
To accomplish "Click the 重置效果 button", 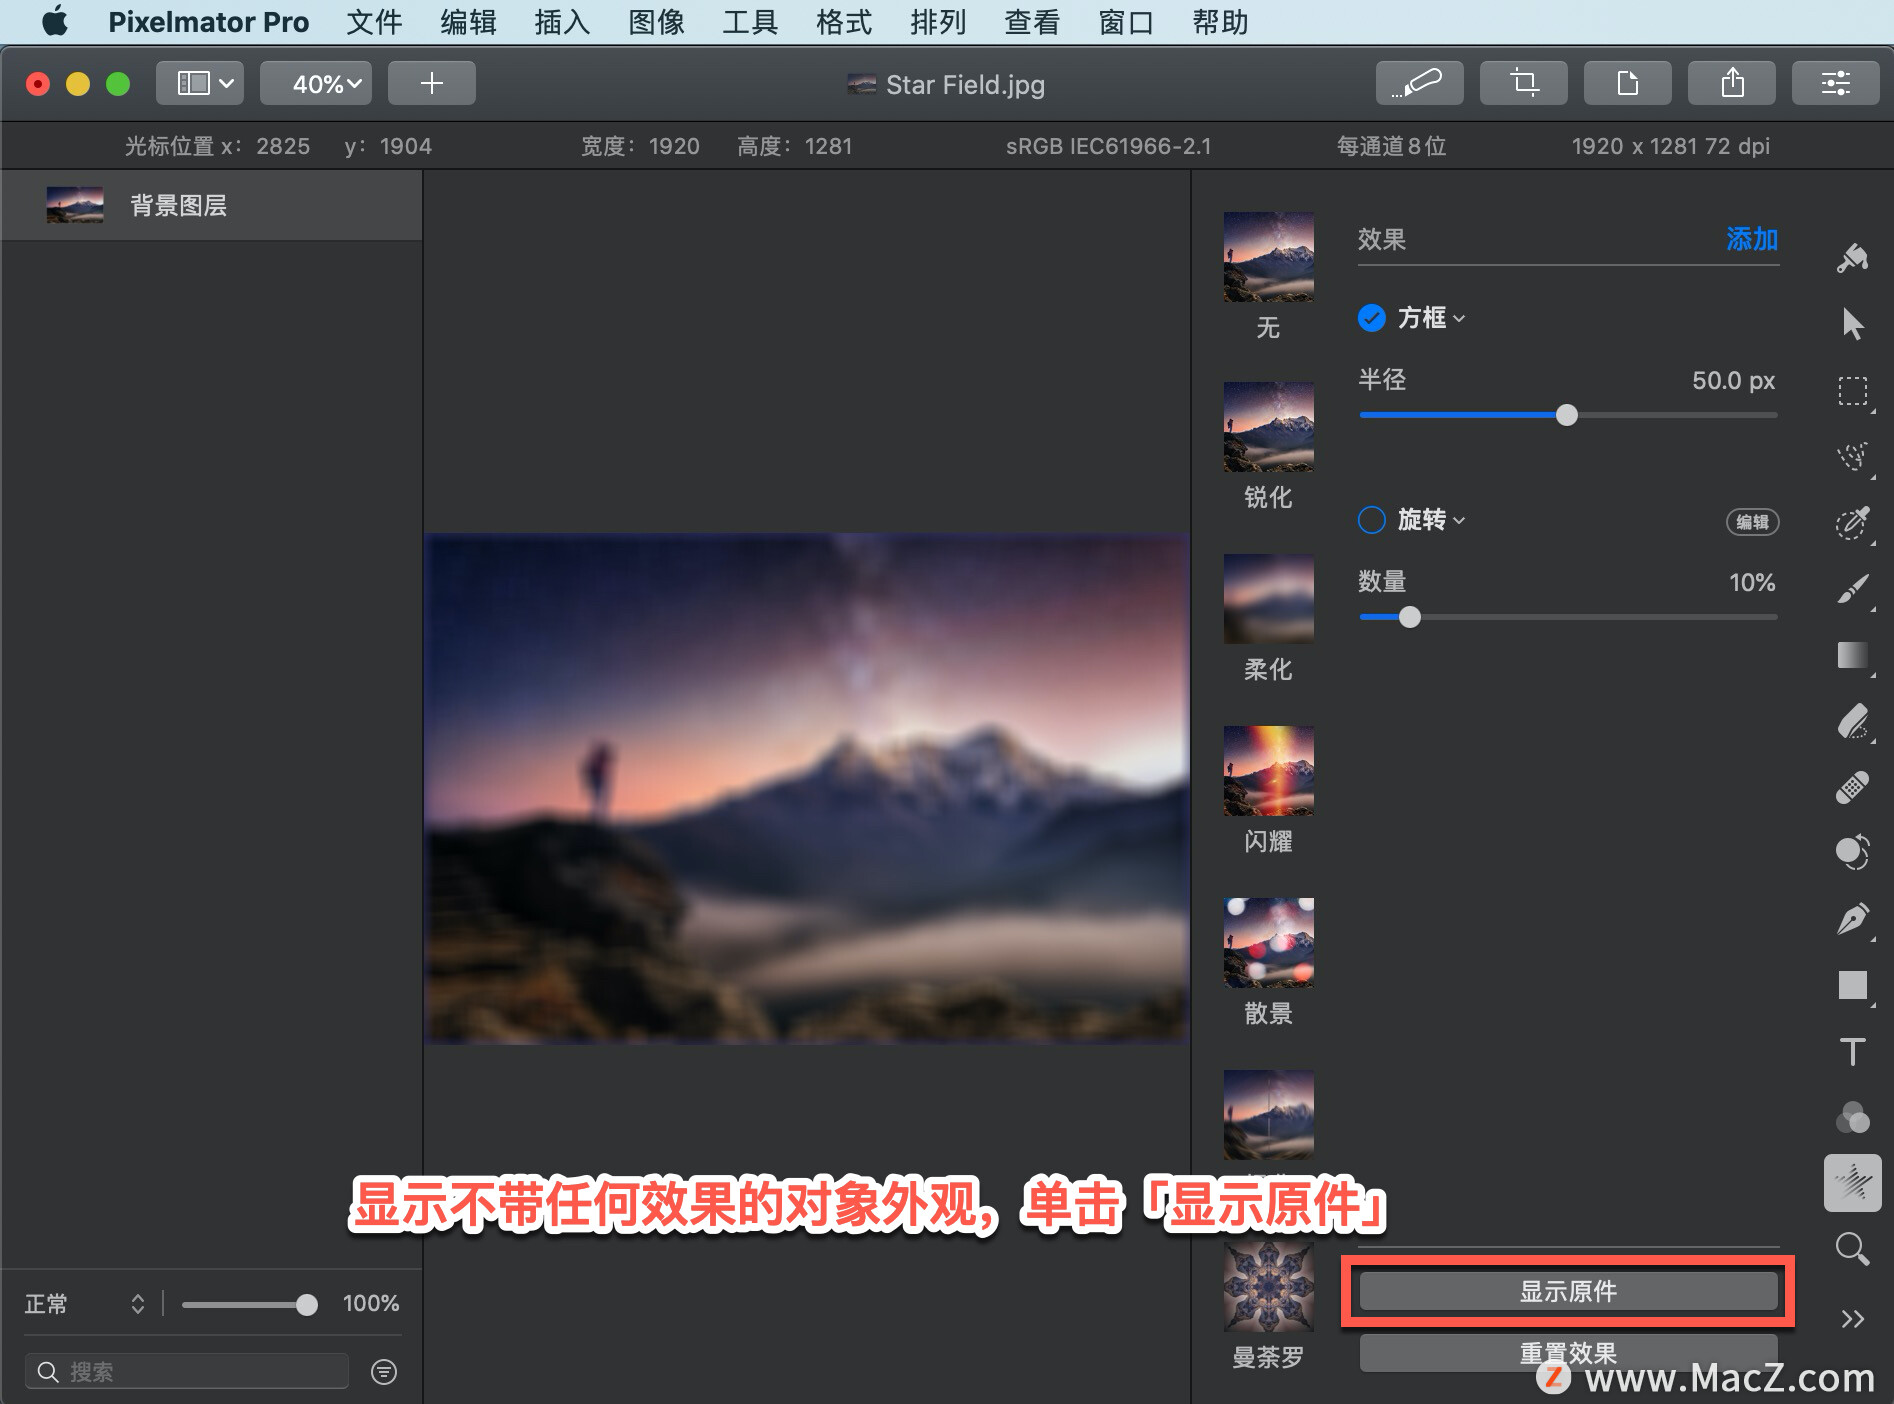I will click(1568, 1353).
